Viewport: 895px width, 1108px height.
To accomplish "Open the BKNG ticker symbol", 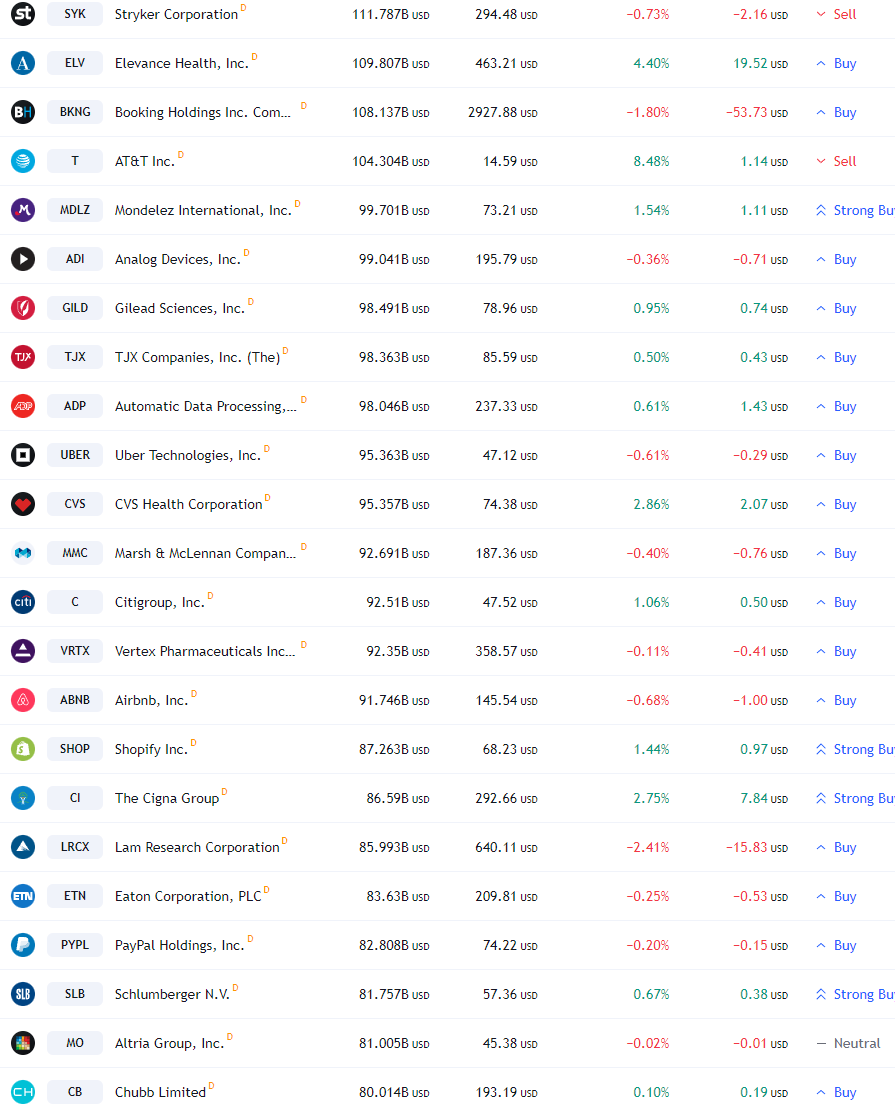I will tap(75, 112).
